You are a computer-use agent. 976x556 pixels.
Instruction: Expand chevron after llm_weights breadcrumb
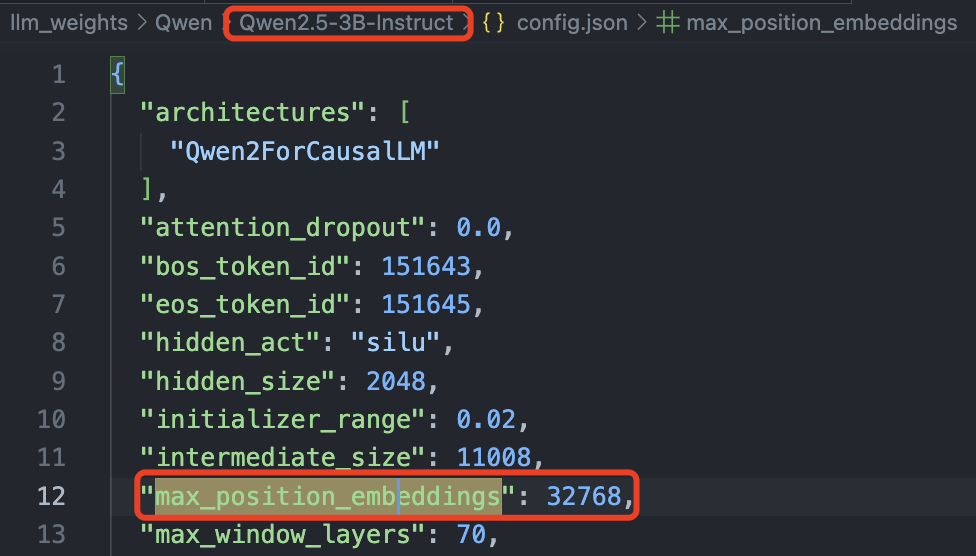[x=142, y=23]
